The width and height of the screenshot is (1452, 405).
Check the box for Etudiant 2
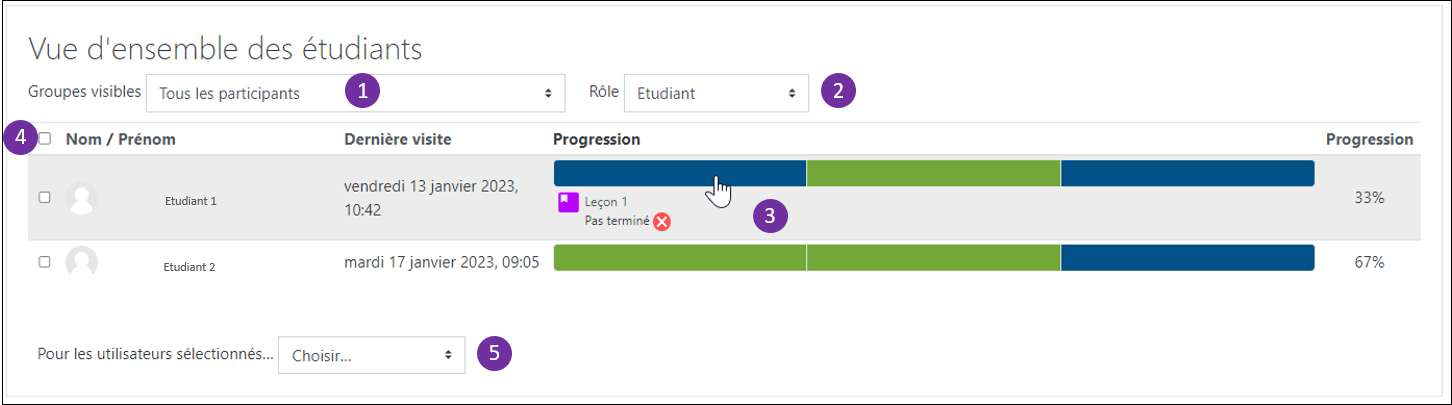coord(44,262)
